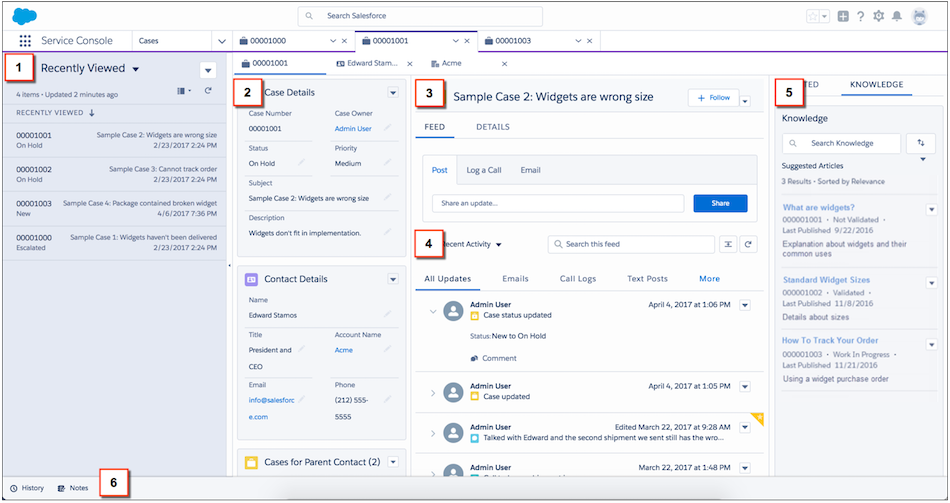This screenshot has width=950, height=503.
Task: Click the Salesforce cloud logo
Action: coord(25,16)
